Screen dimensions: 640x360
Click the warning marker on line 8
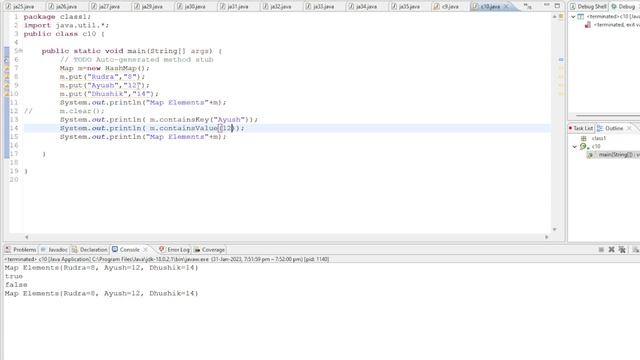7,77
